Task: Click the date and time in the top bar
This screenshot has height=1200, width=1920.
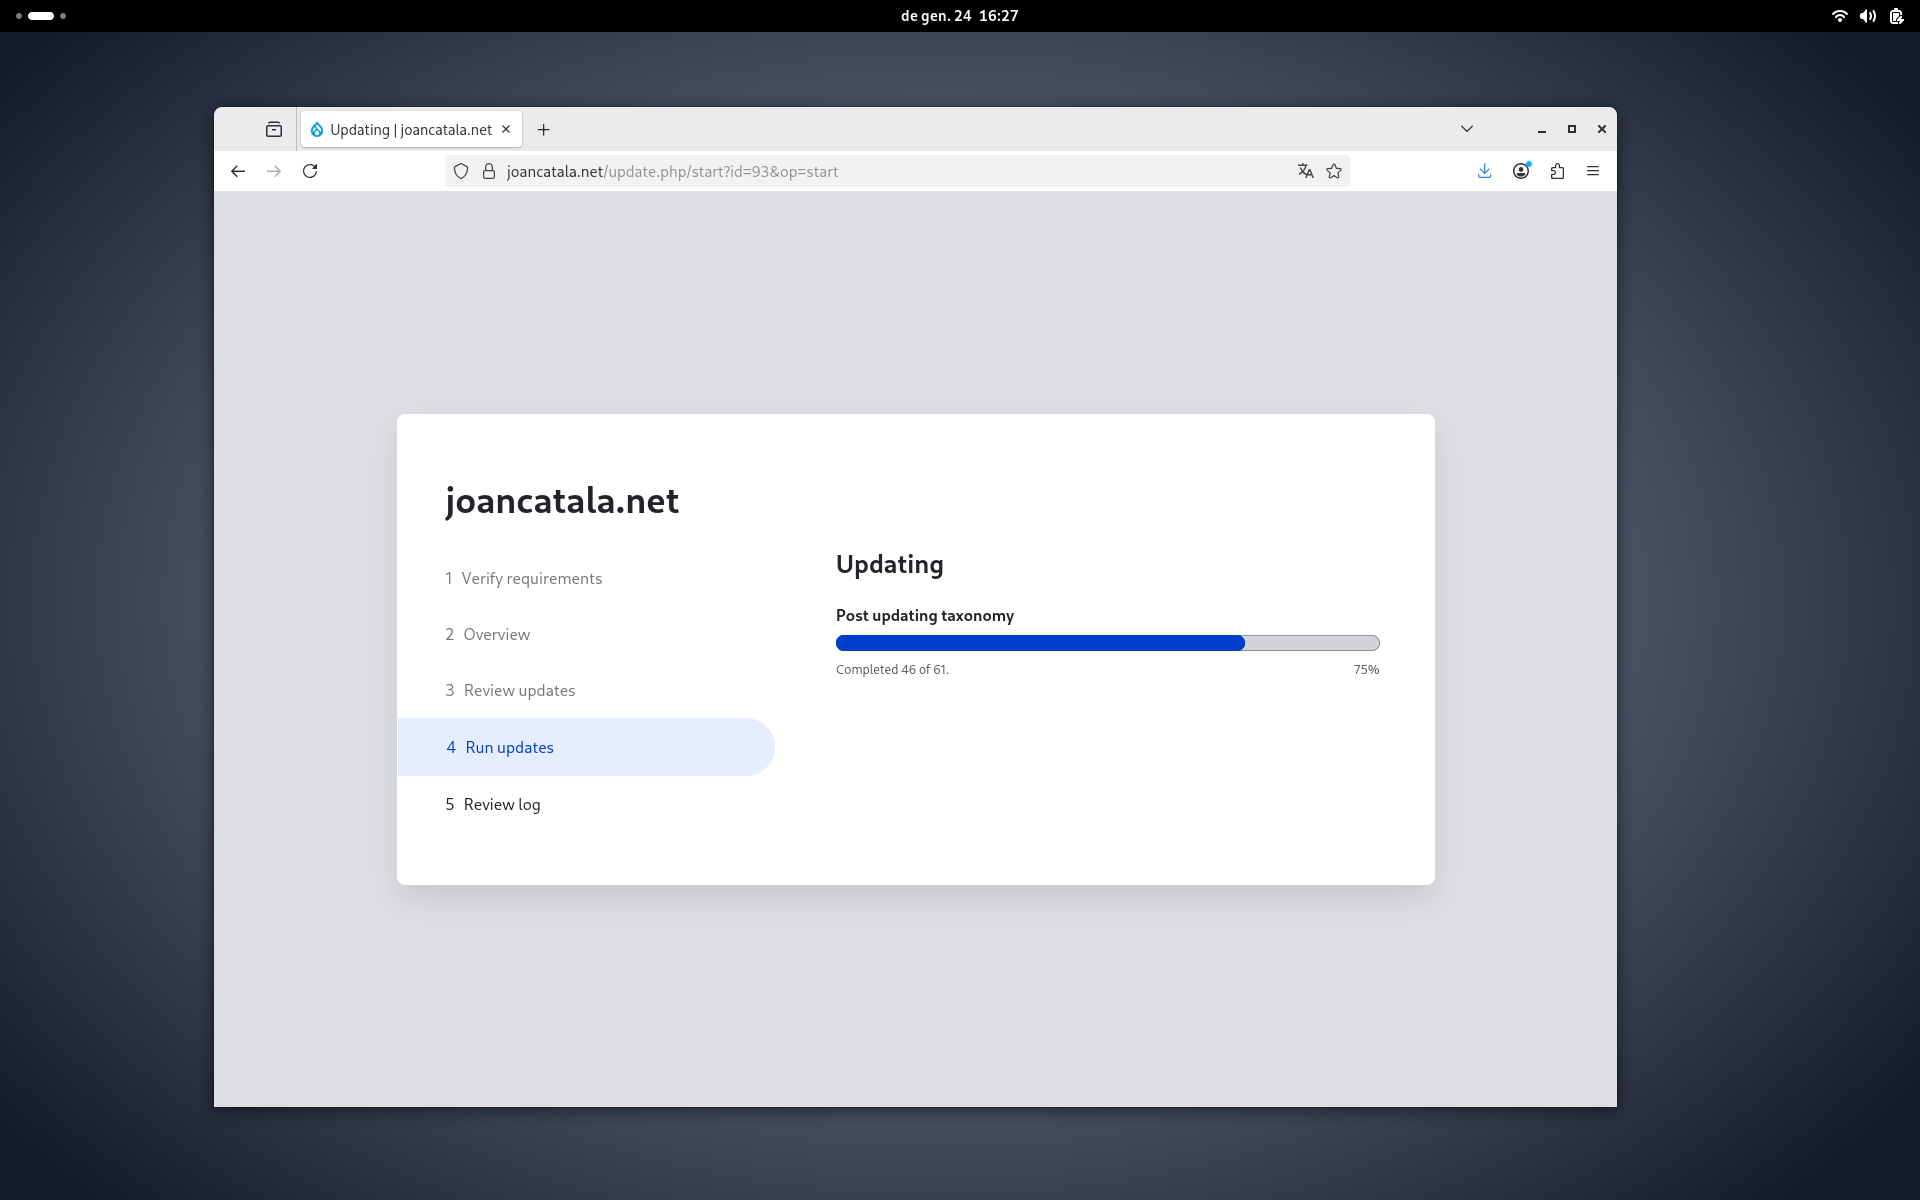Action: click(x=958, y=15)
